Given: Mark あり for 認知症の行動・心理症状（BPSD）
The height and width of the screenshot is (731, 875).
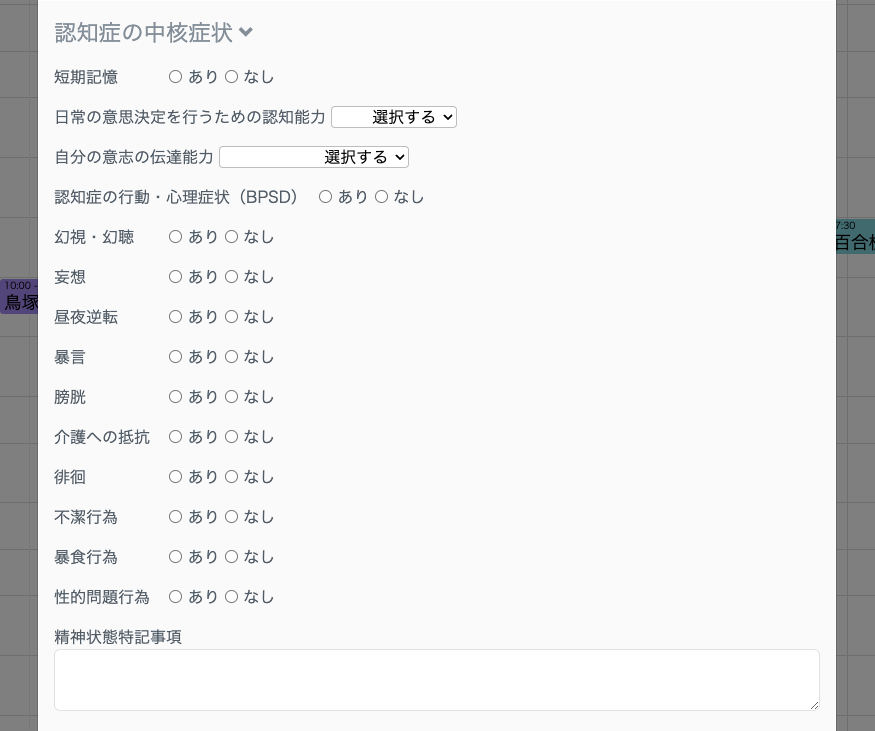Looking at the screenshot, I should (x=325, y=196).
